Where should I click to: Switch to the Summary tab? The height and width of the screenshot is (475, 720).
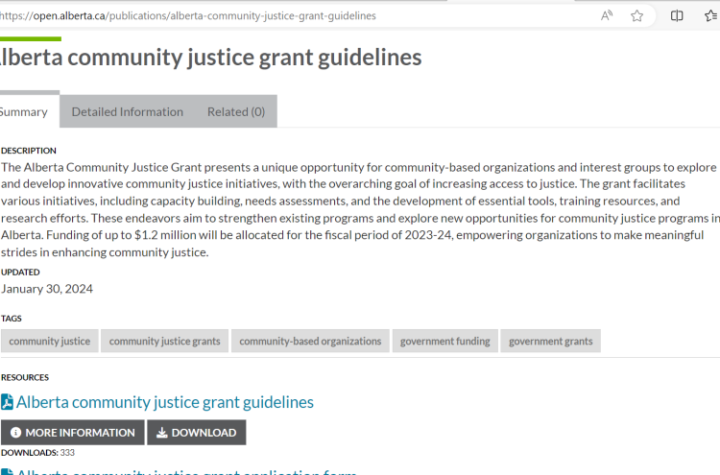(24, 112)
